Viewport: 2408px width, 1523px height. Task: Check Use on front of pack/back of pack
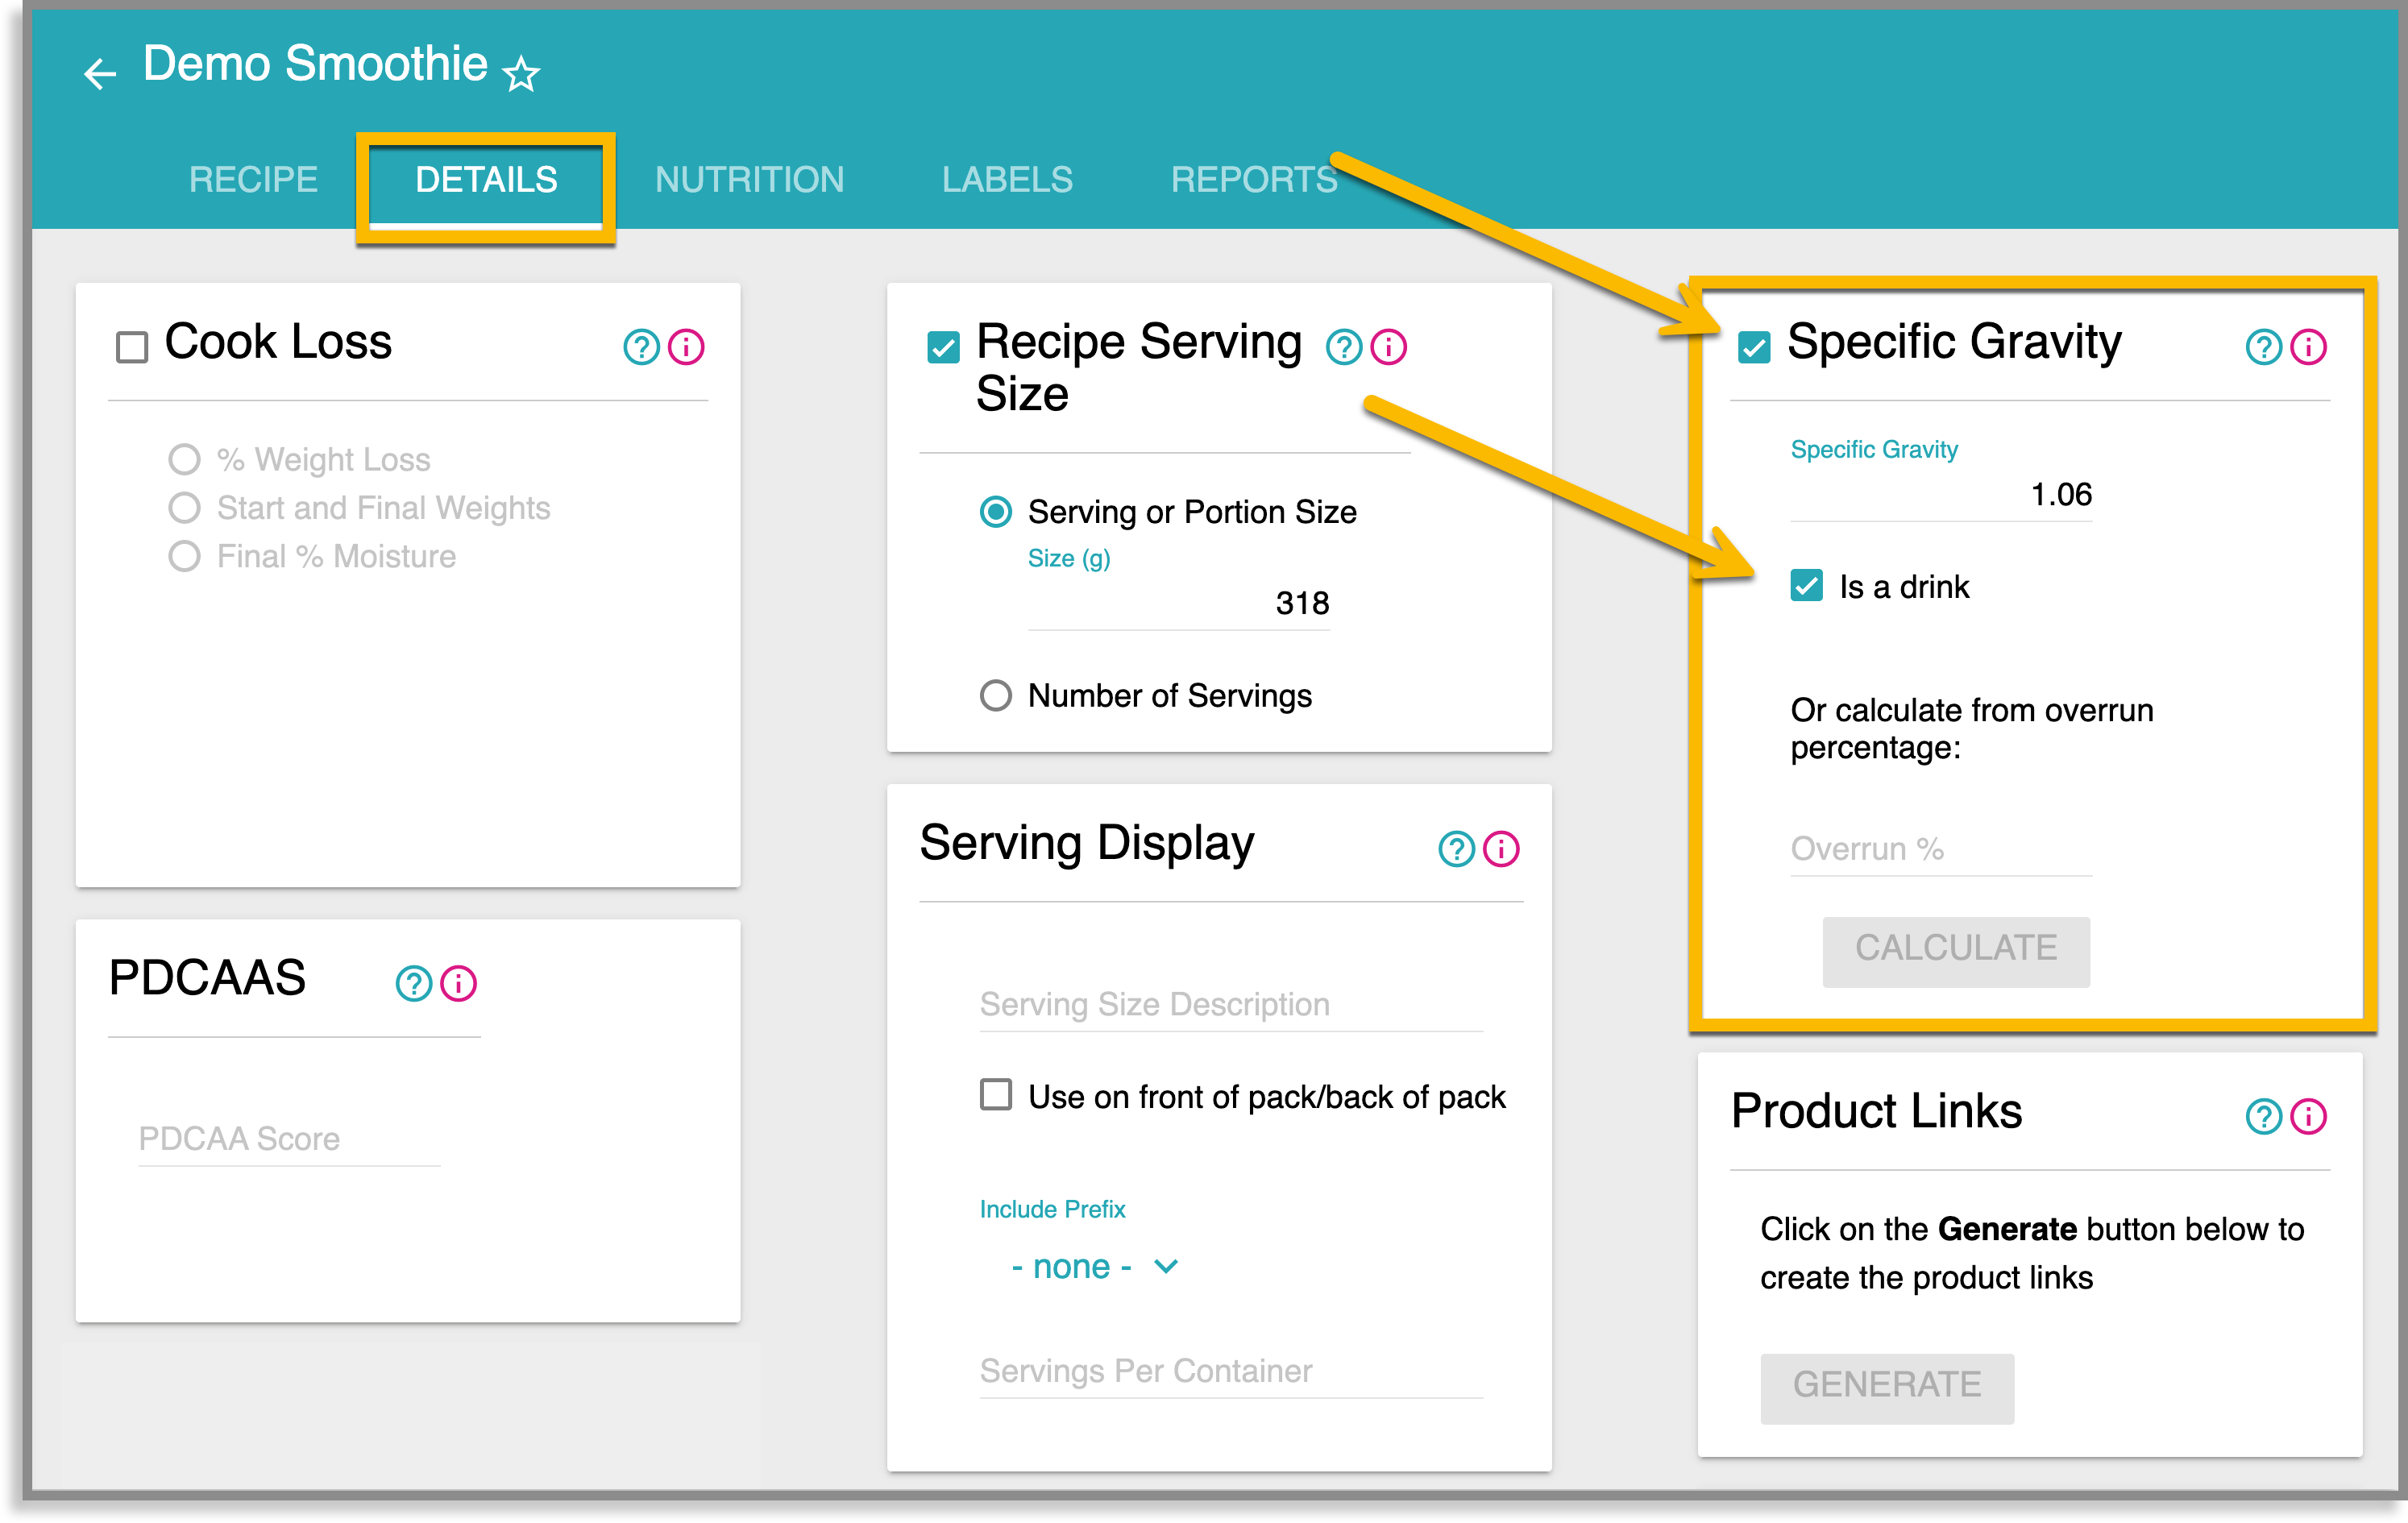coord(995,1096)
